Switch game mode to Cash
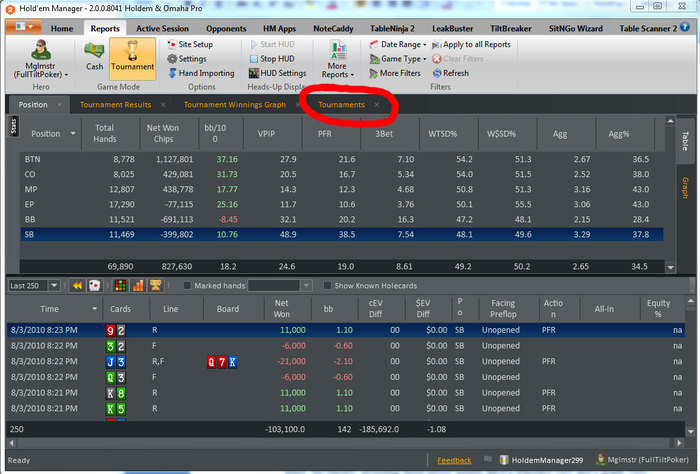This screenshot has width=700, height=474. coord(94,56)
